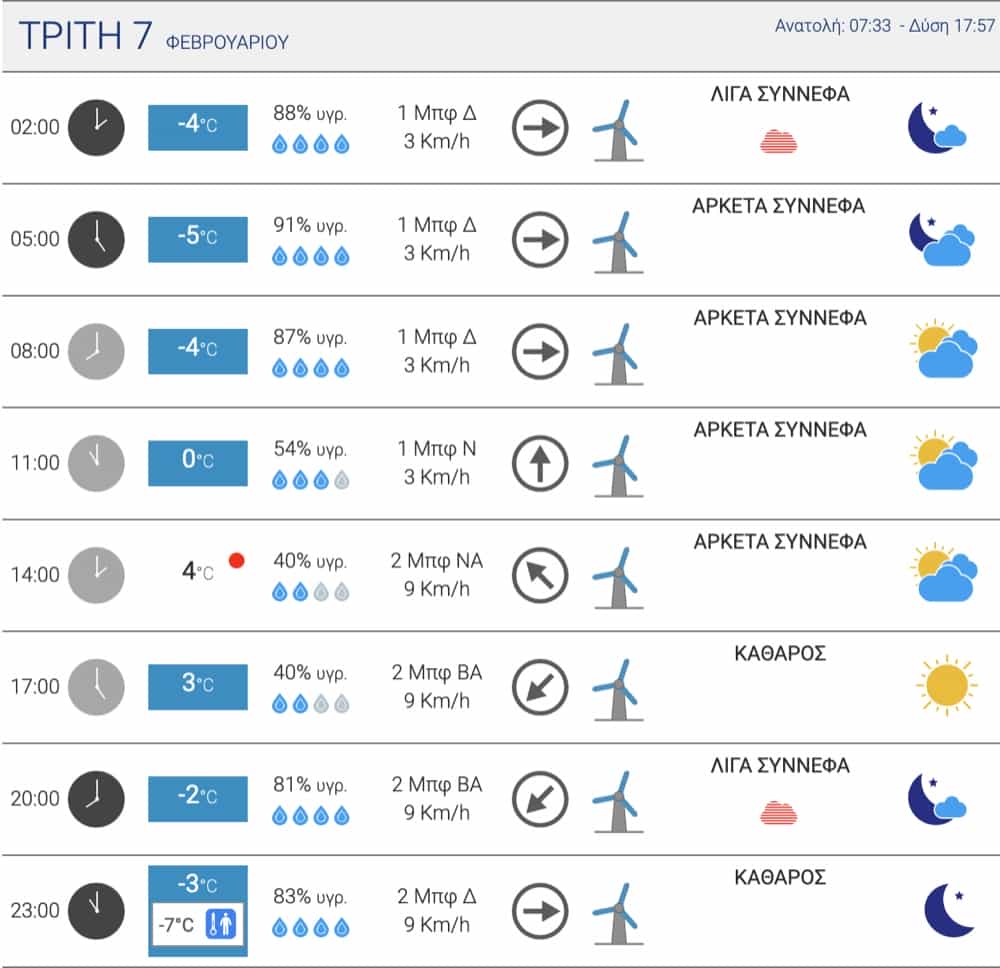
Task: Click the feels-like person thermometer icon
Action: click(219, 925)
